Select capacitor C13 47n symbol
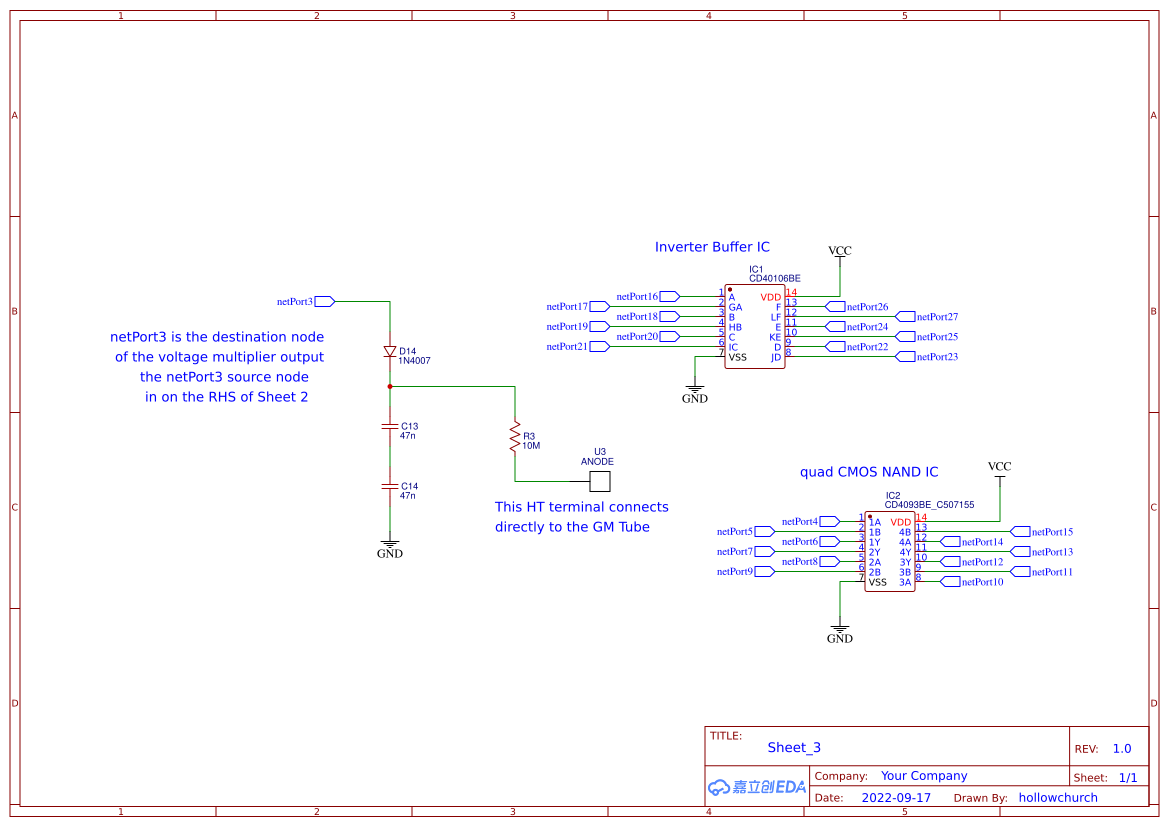 click(390, 428)
